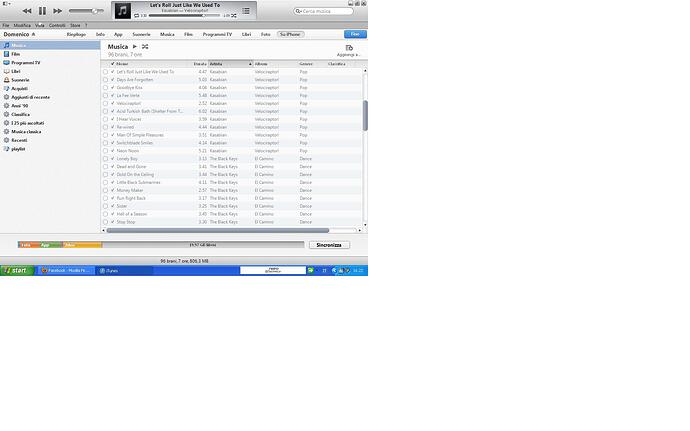
Task: Sort by the Album column header
Action: point(275,64)
